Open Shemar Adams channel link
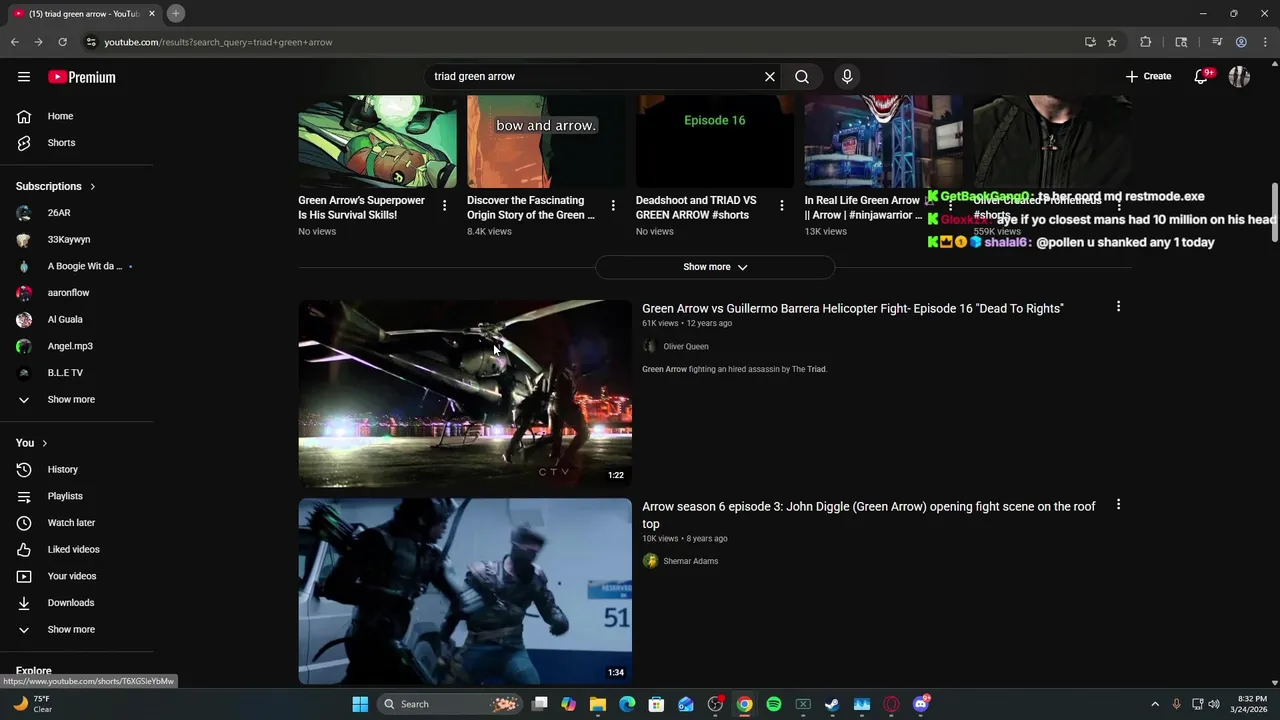 (691, 561)
